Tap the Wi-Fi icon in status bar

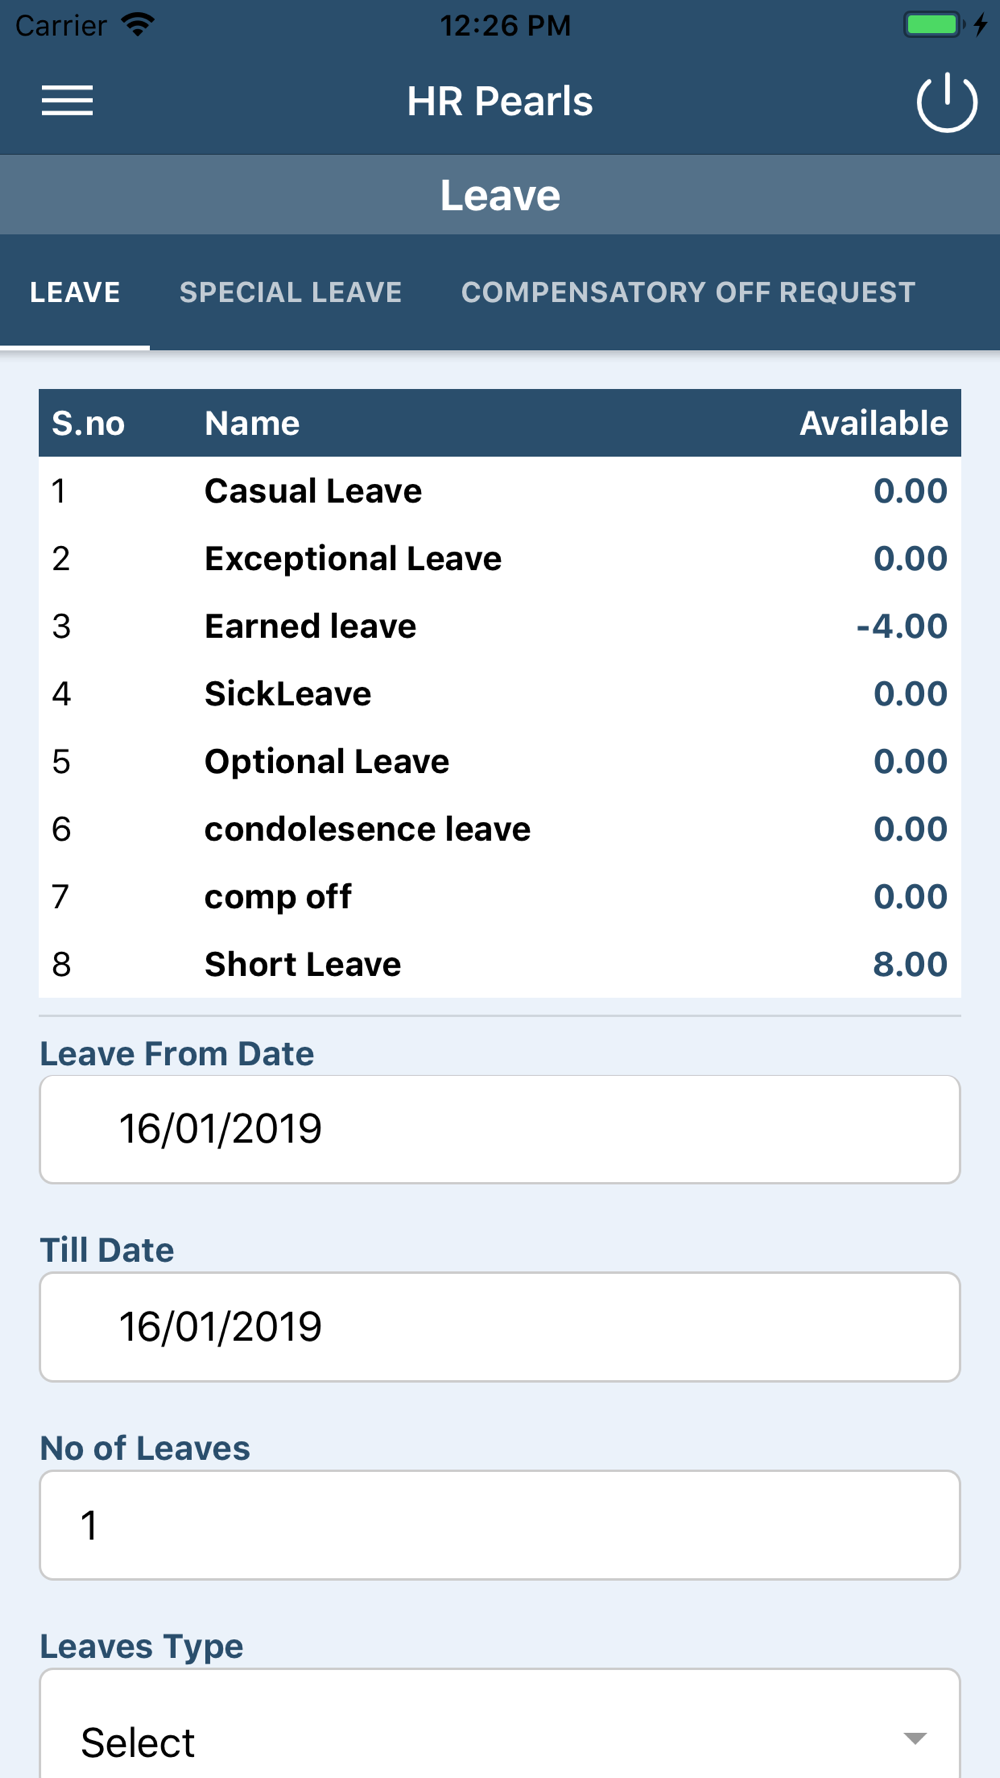click(x=138, y=24)
